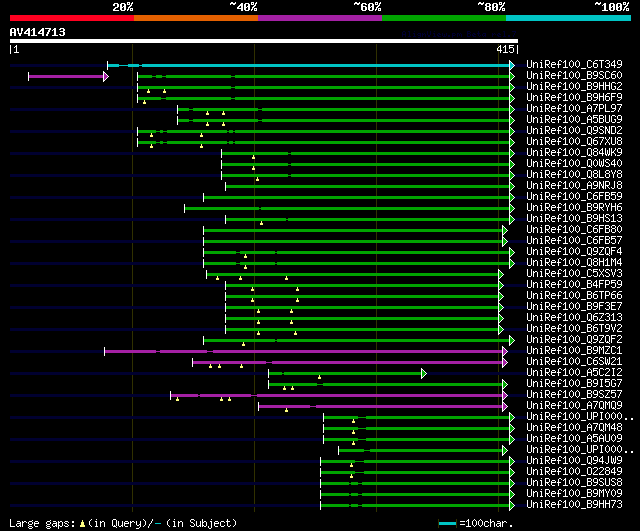Select the UniRef100_C6SW21 label

[574, 362]
